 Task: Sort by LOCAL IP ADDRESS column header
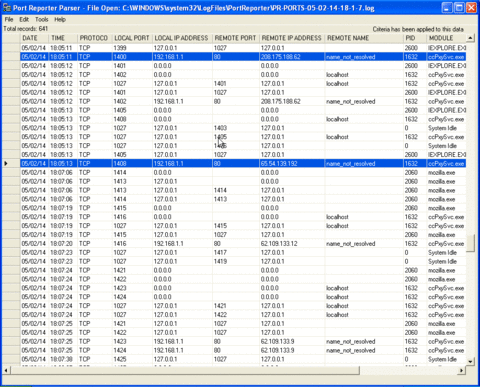coord(182,38)
